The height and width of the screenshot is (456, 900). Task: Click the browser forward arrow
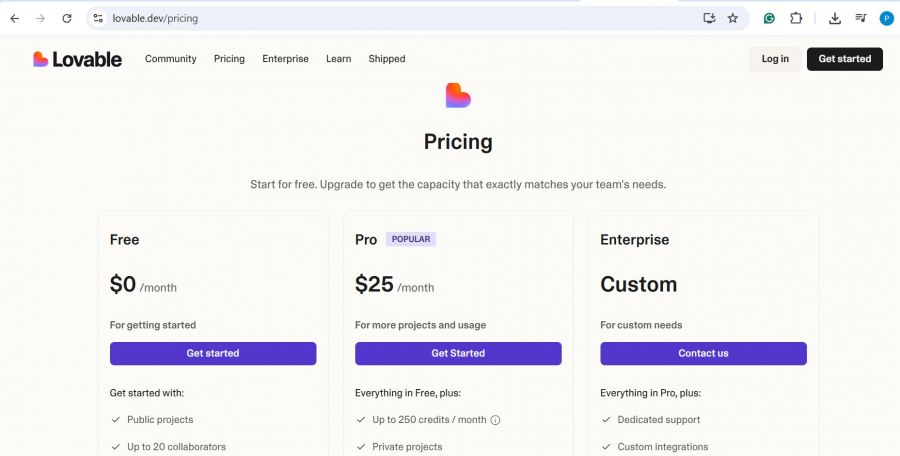[40, 18]
